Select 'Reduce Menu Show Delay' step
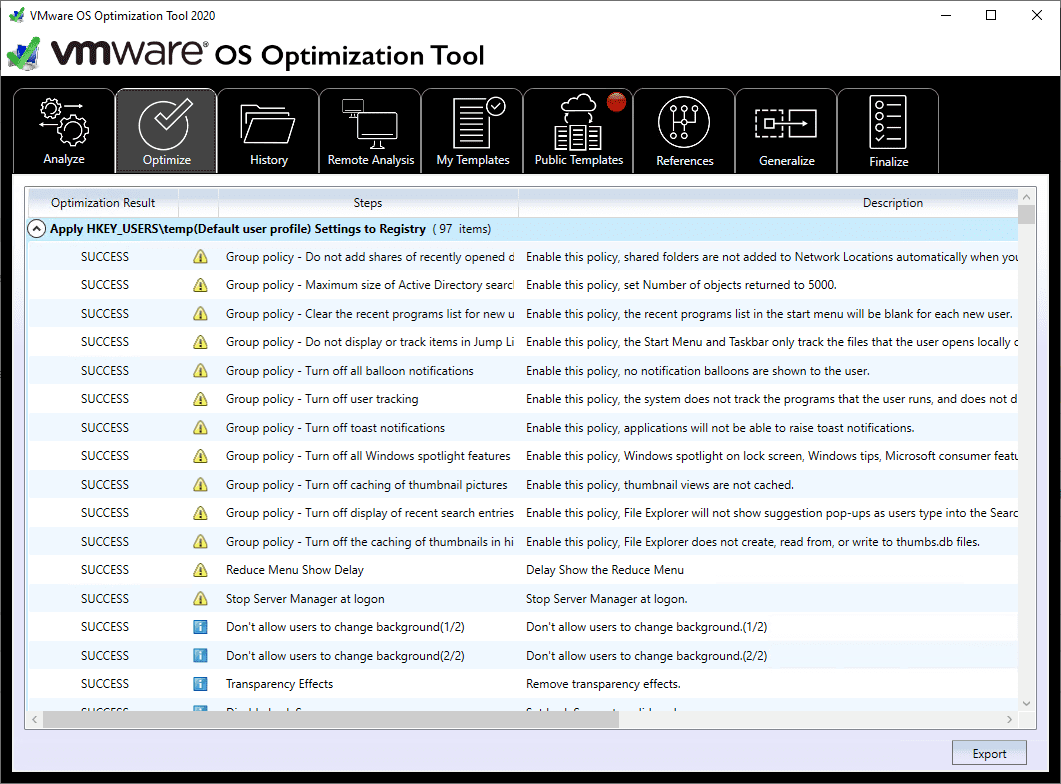Image resolution: width=1061 pixels, height=784 pixels. click(x=295, y=570)
